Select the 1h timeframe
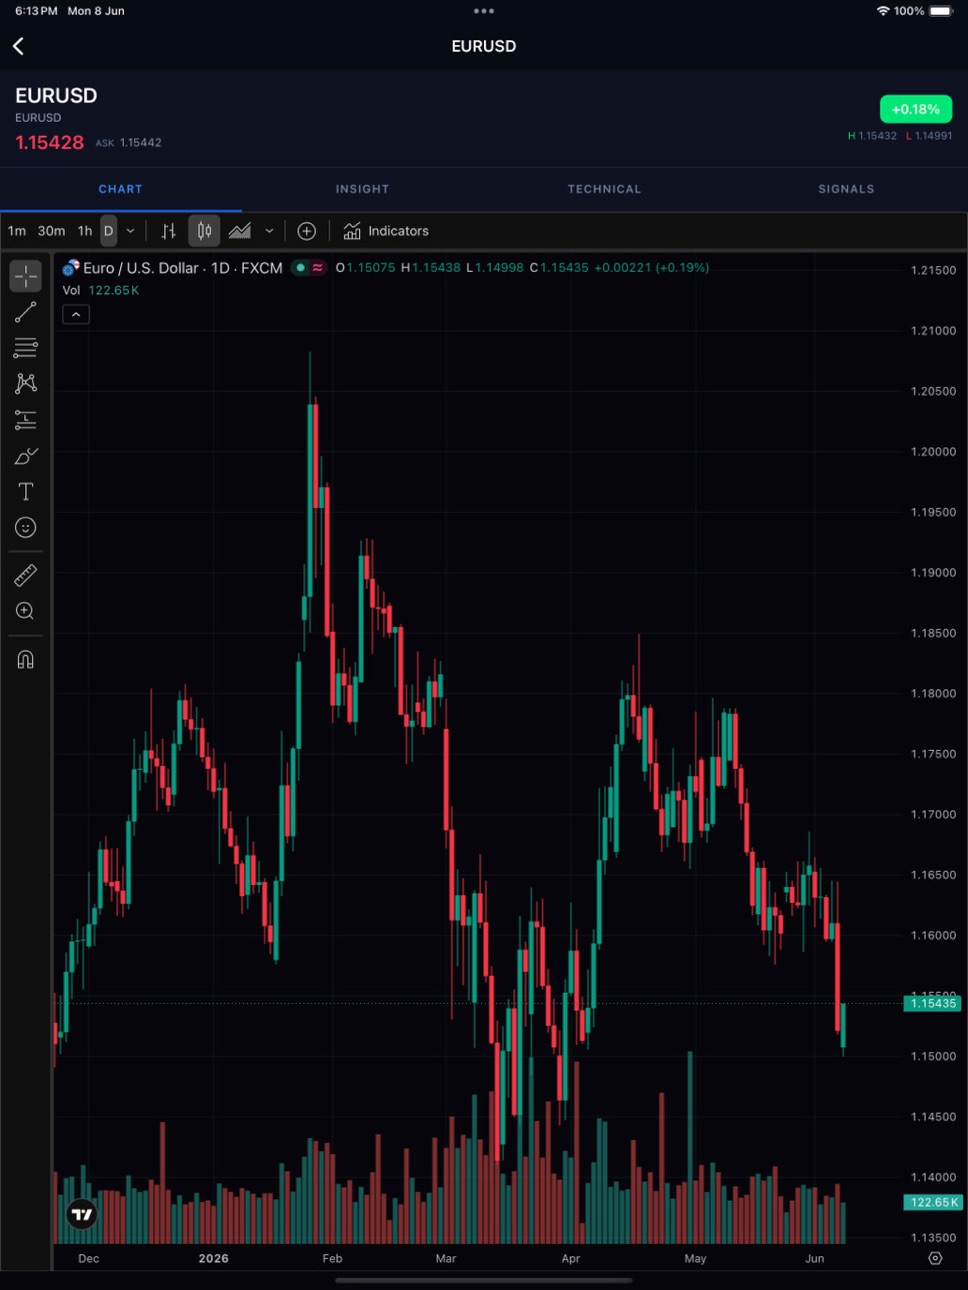 85,231
